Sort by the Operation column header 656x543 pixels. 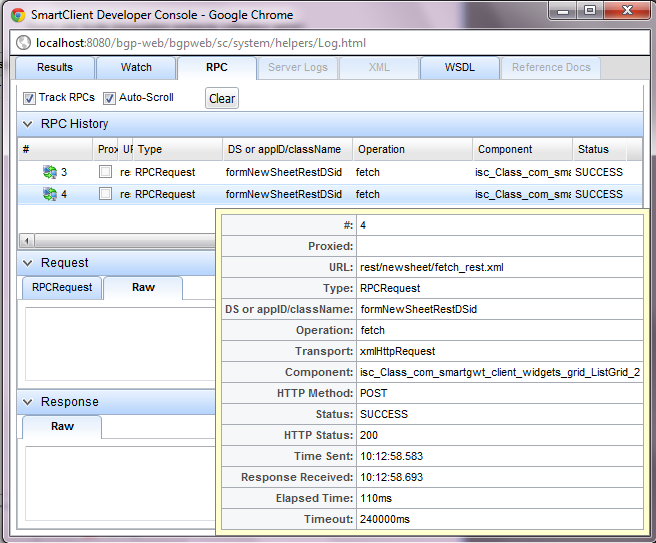coord(412,149)
